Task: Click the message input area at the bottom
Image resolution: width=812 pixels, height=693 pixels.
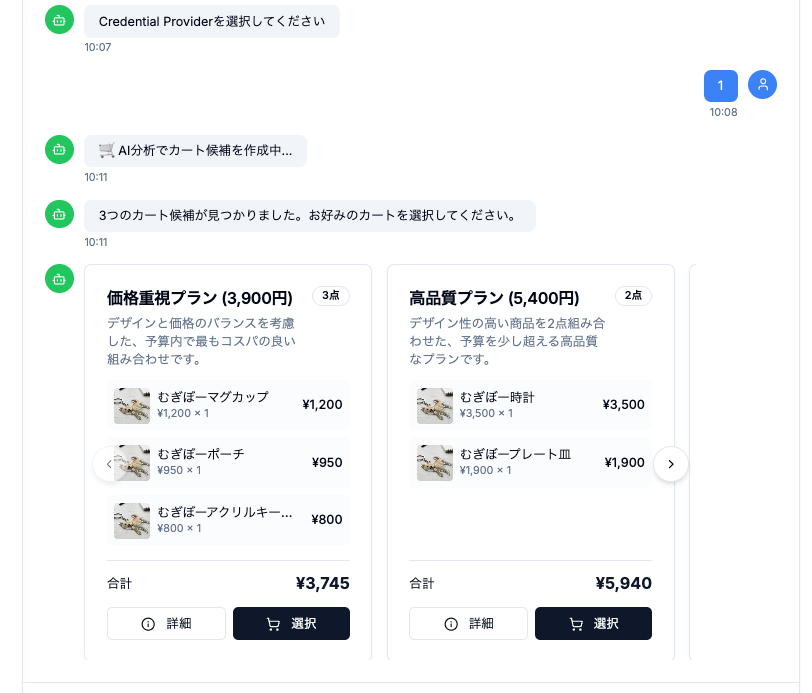Action: click(400, 688)
